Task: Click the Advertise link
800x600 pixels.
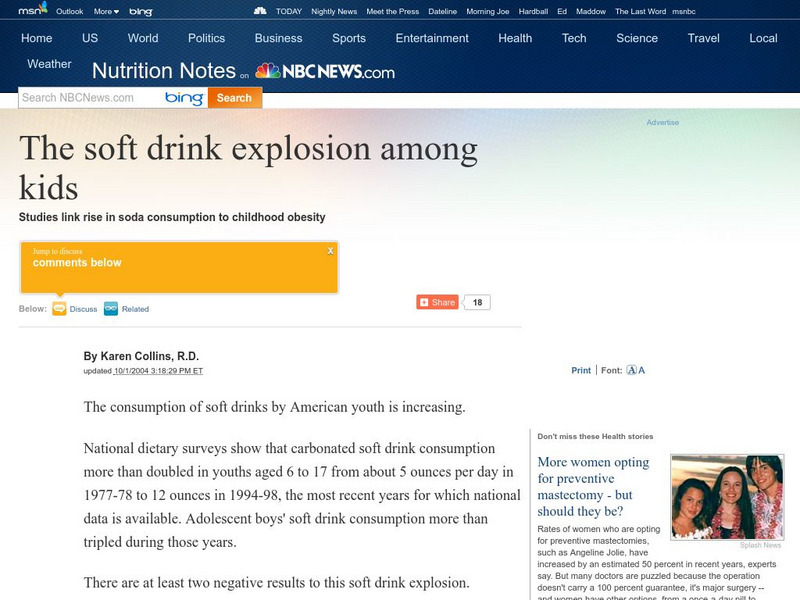Action: 661,124
